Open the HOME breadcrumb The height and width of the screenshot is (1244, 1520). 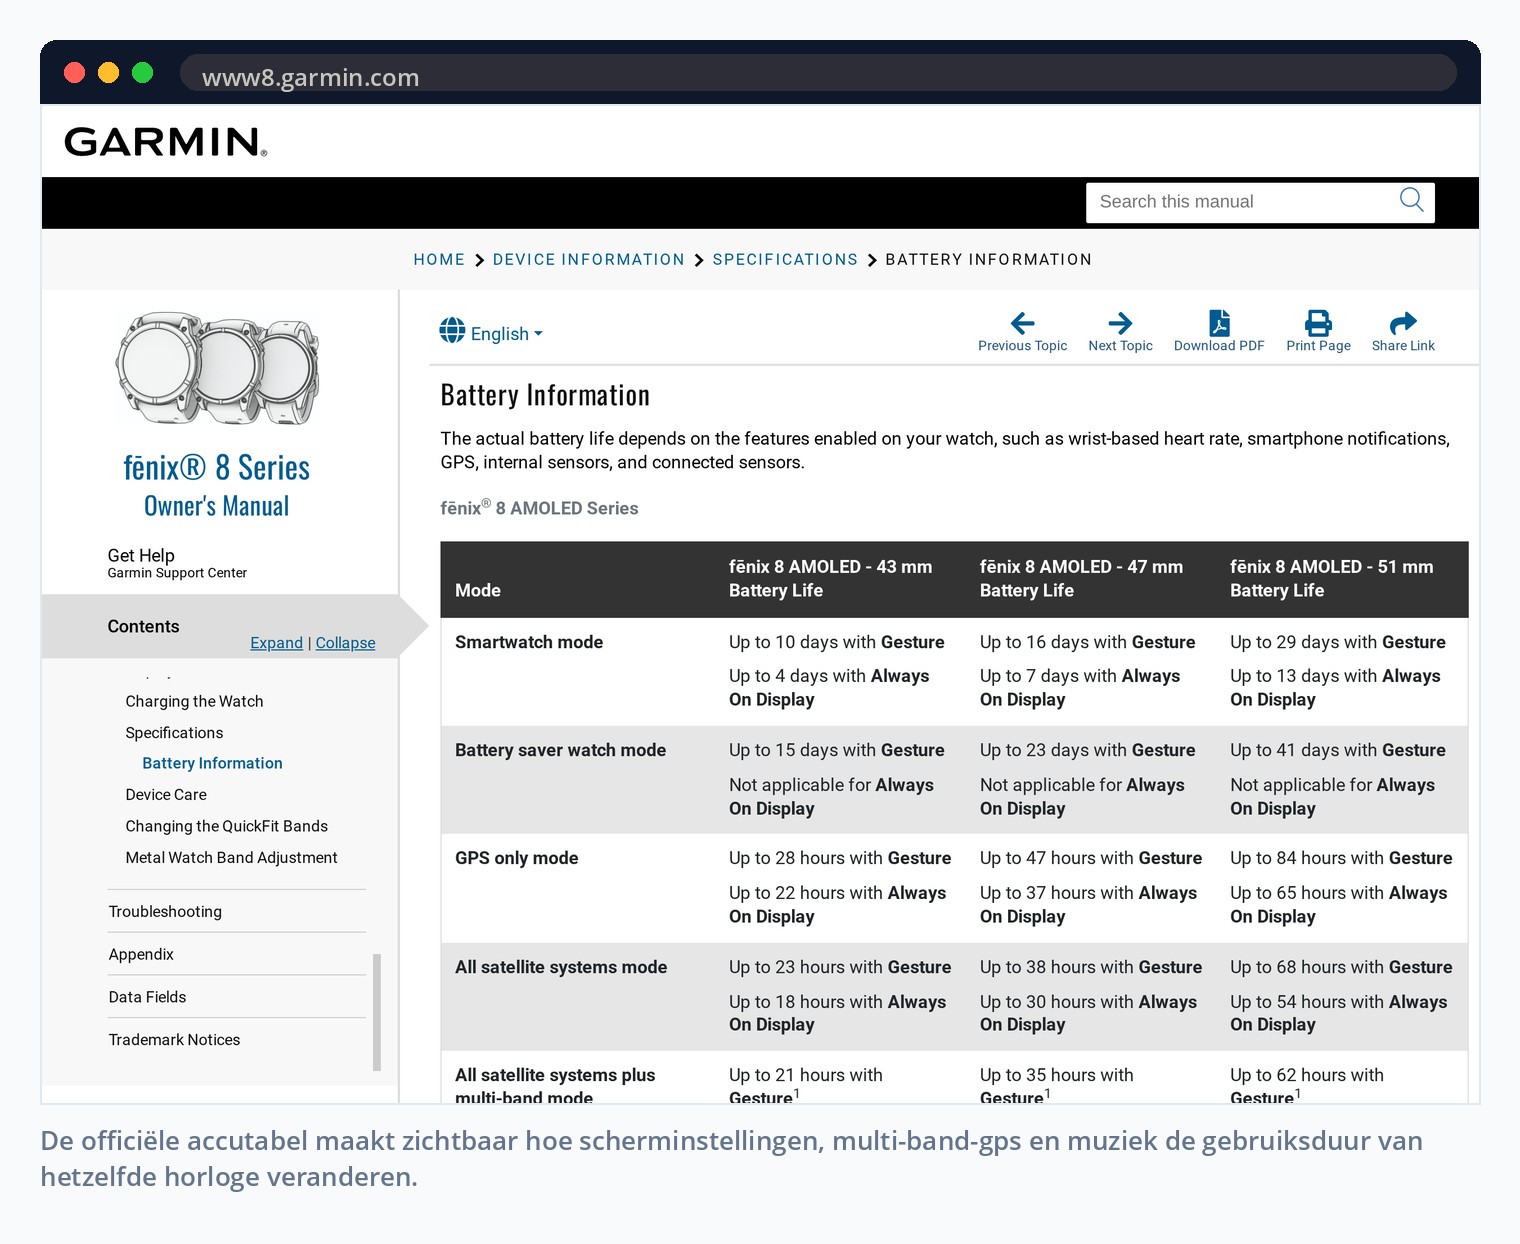pos(439,260)
